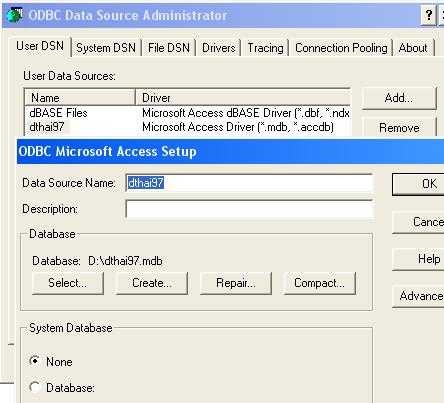Click the question mark help icon
Screen dimensions: 444x403
point(428,15)
